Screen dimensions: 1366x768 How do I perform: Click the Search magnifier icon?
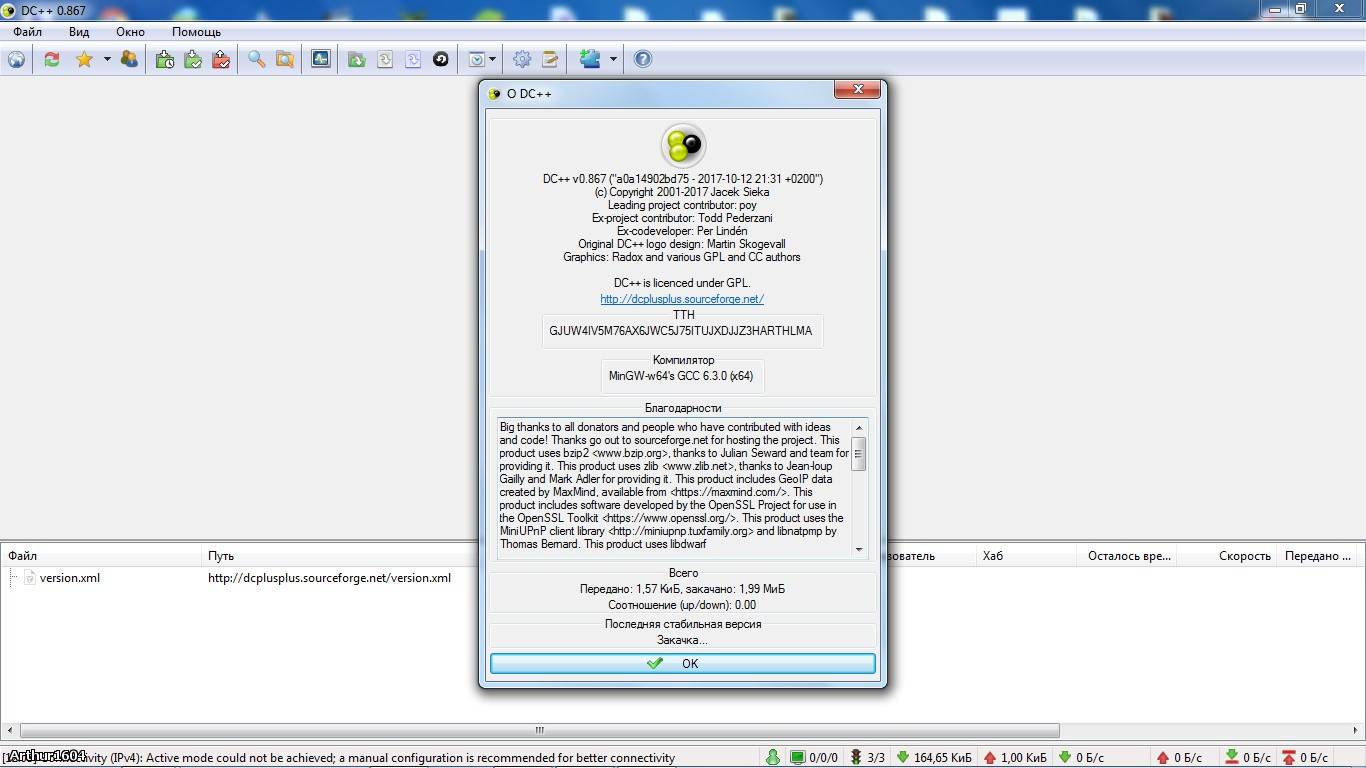point(257,60)
